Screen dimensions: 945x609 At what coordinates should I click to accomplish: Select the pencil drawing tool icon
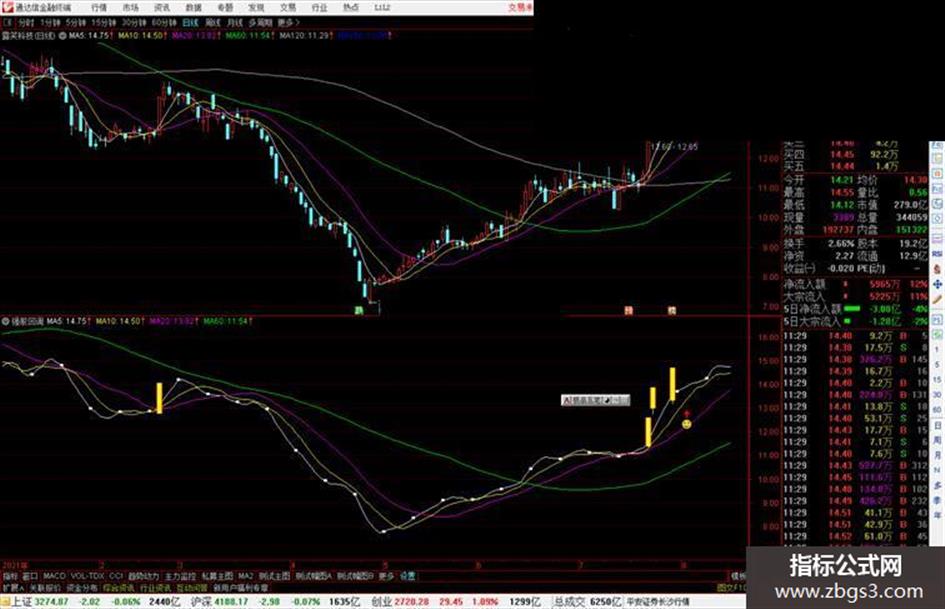point(937,298)
